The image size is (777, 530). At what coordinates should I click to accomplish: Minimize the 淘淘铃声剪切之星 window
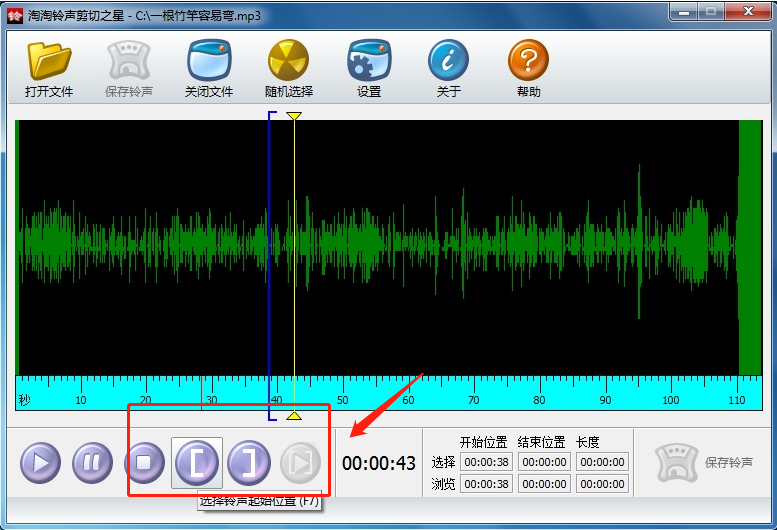684,11
